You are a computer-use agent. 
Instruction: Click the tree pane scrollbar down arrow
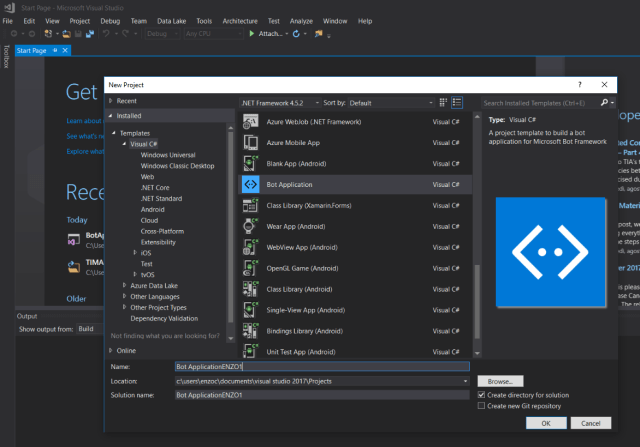(x=231, y=338)
